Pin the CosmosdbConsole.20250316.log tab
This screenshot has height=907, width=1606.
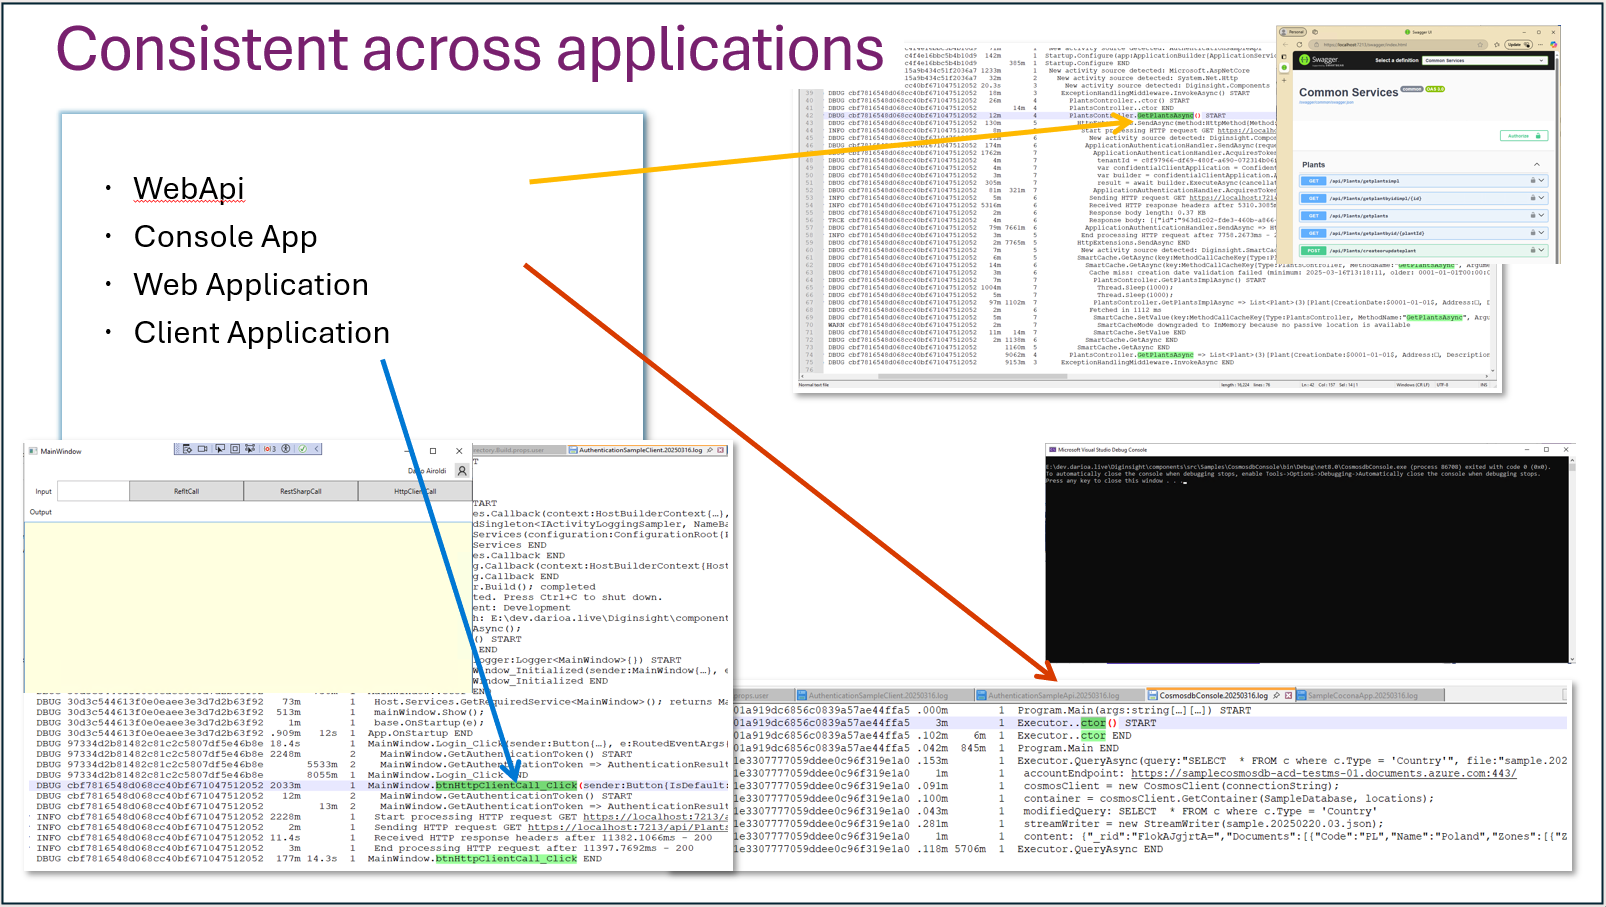(x=1276, y=695)
